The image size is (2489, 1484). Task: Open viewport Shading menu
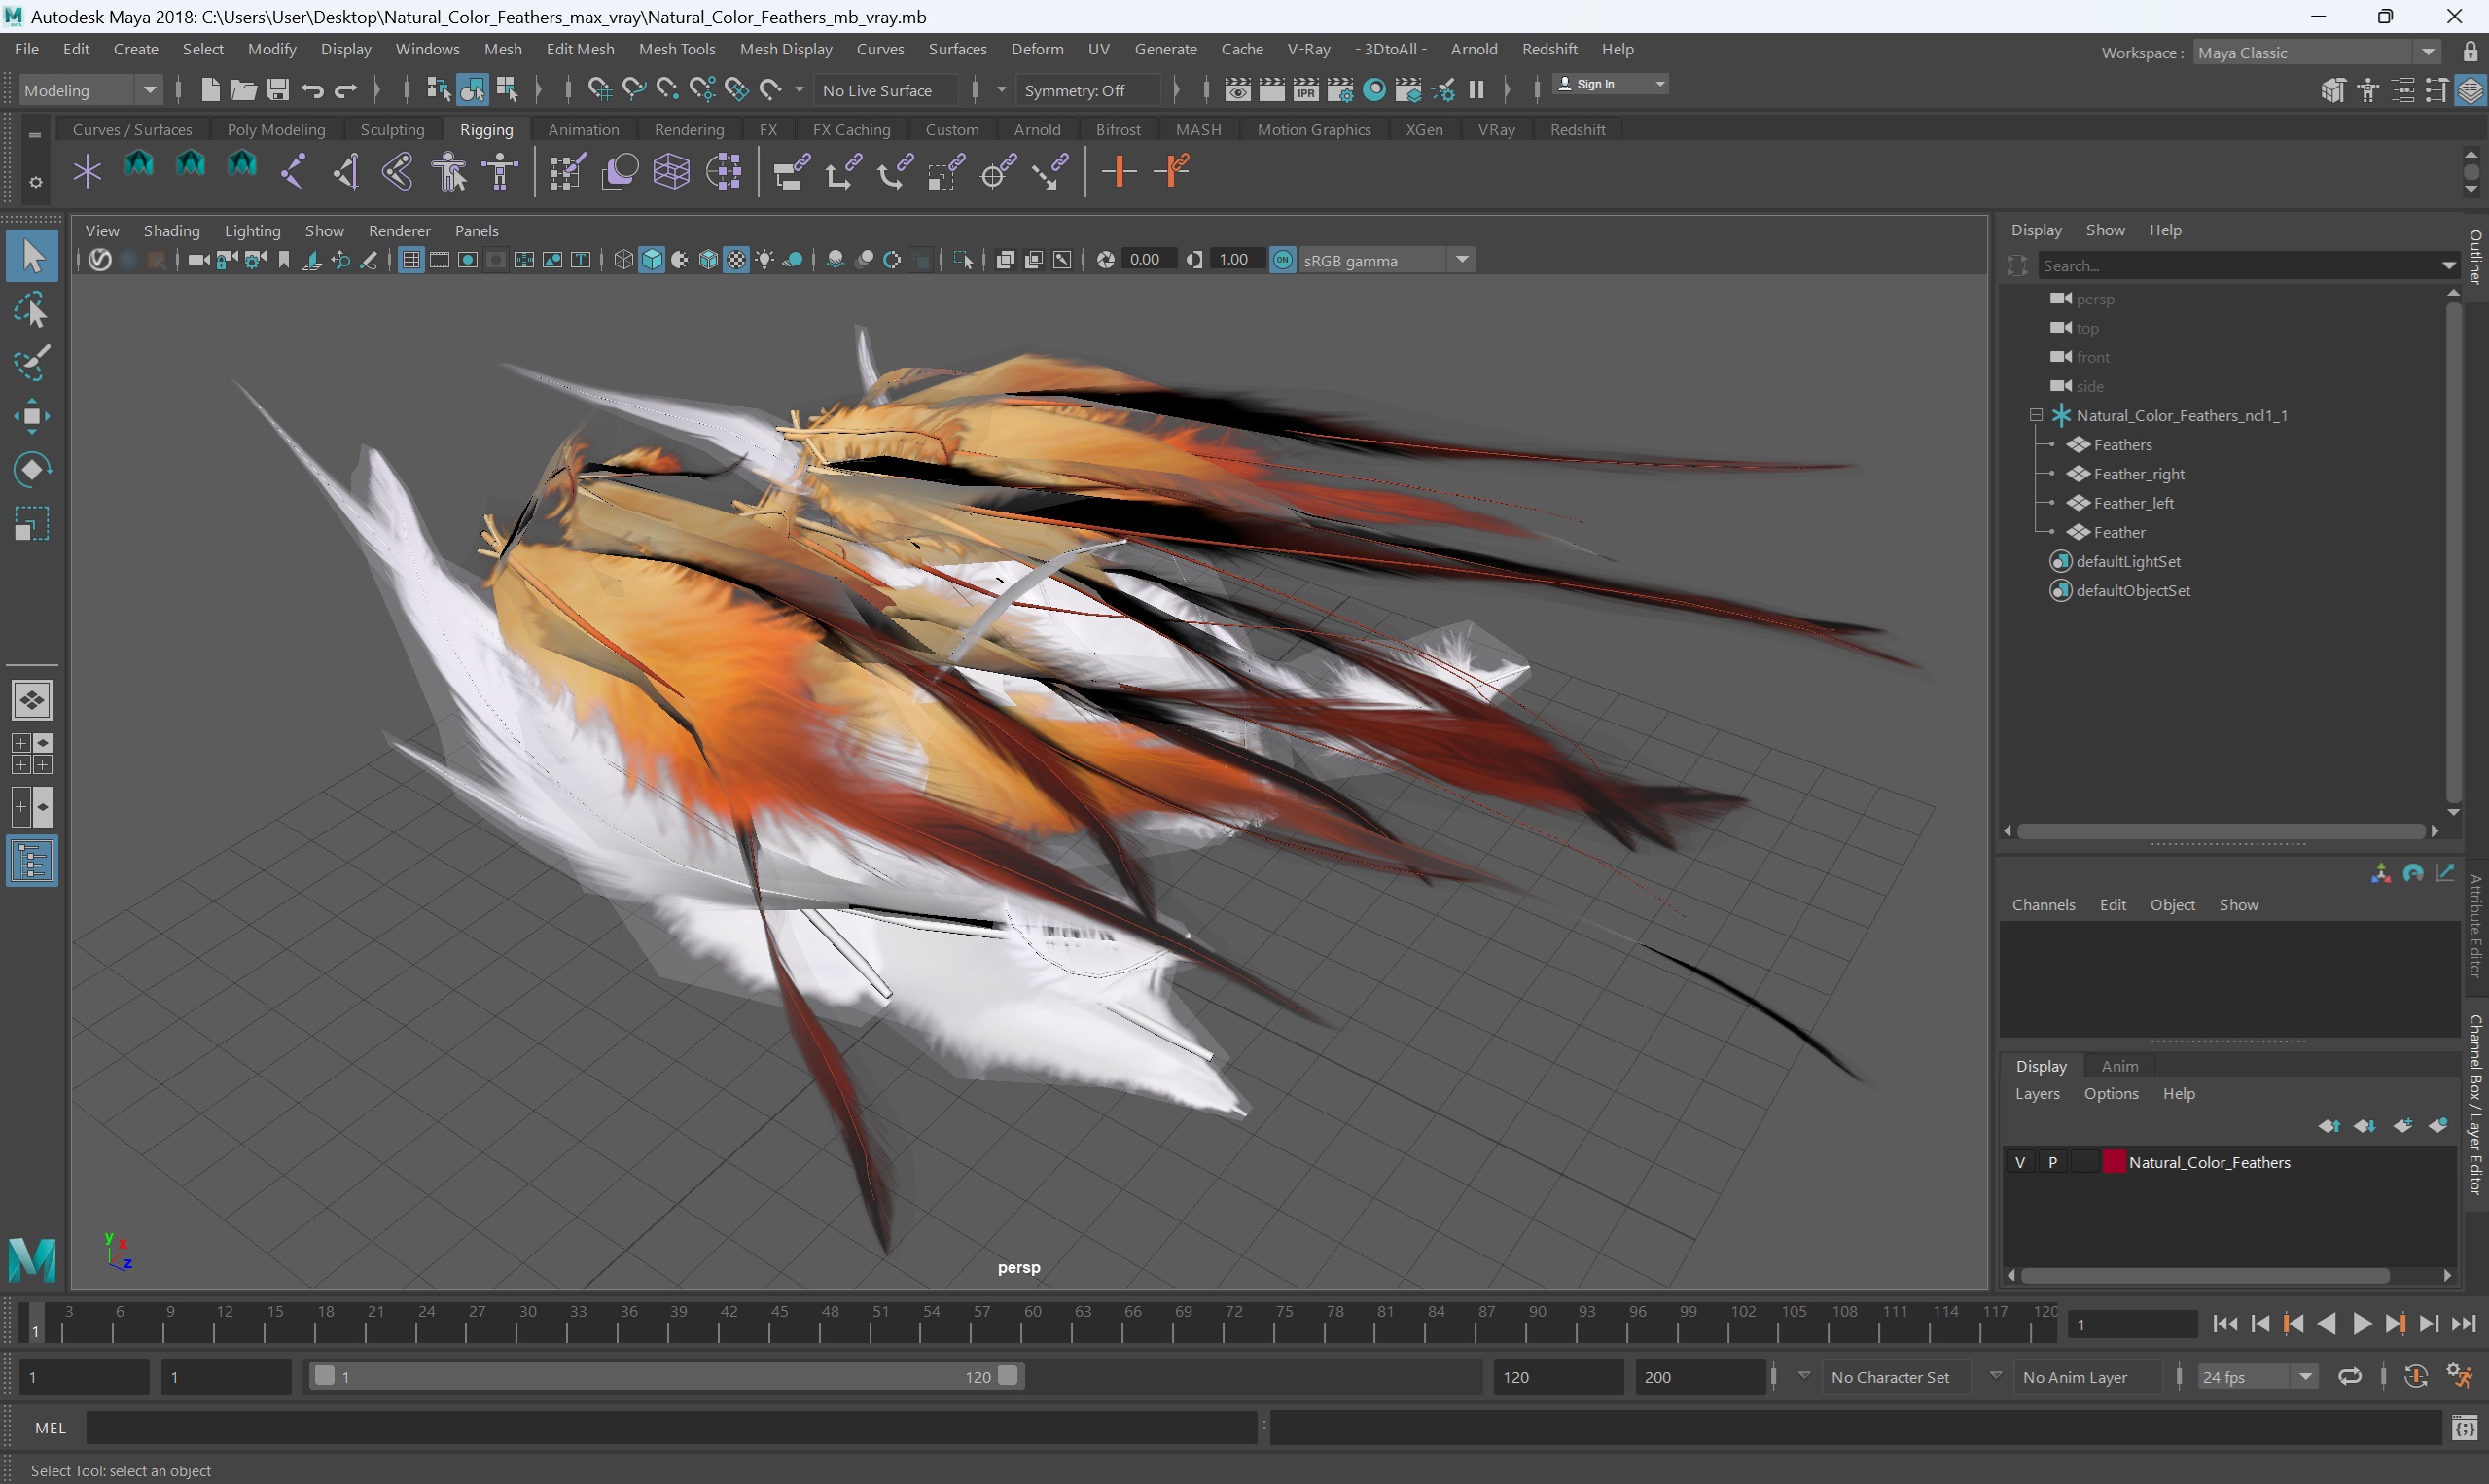click(171, 231)
